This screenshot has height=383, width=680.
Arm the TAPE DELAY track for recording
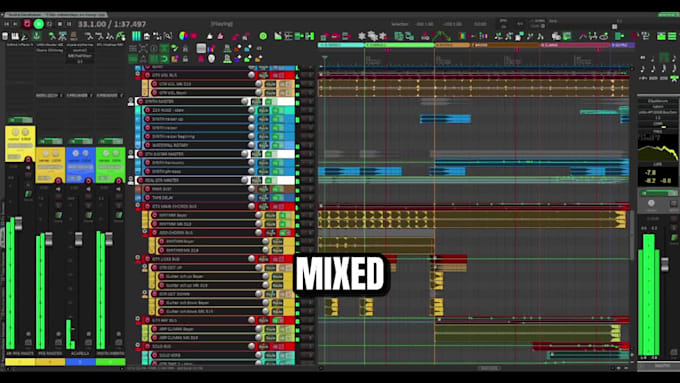(147, 197)
